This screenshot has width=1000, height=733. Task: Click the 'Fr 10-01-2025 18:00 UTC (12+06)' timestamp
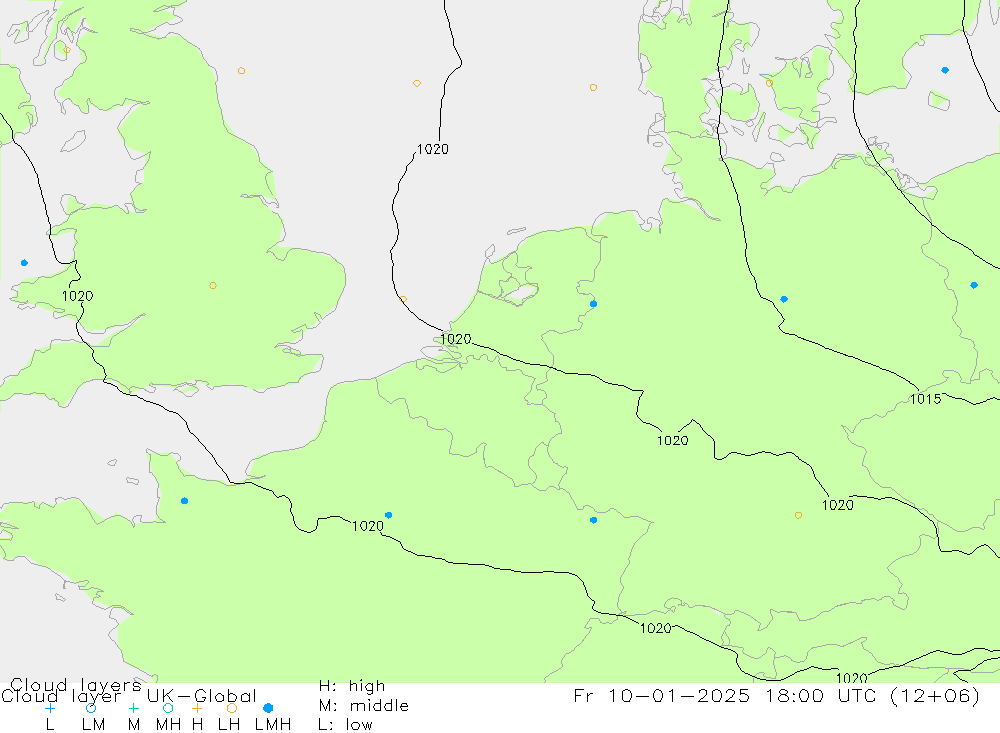(x=777, y=695)
